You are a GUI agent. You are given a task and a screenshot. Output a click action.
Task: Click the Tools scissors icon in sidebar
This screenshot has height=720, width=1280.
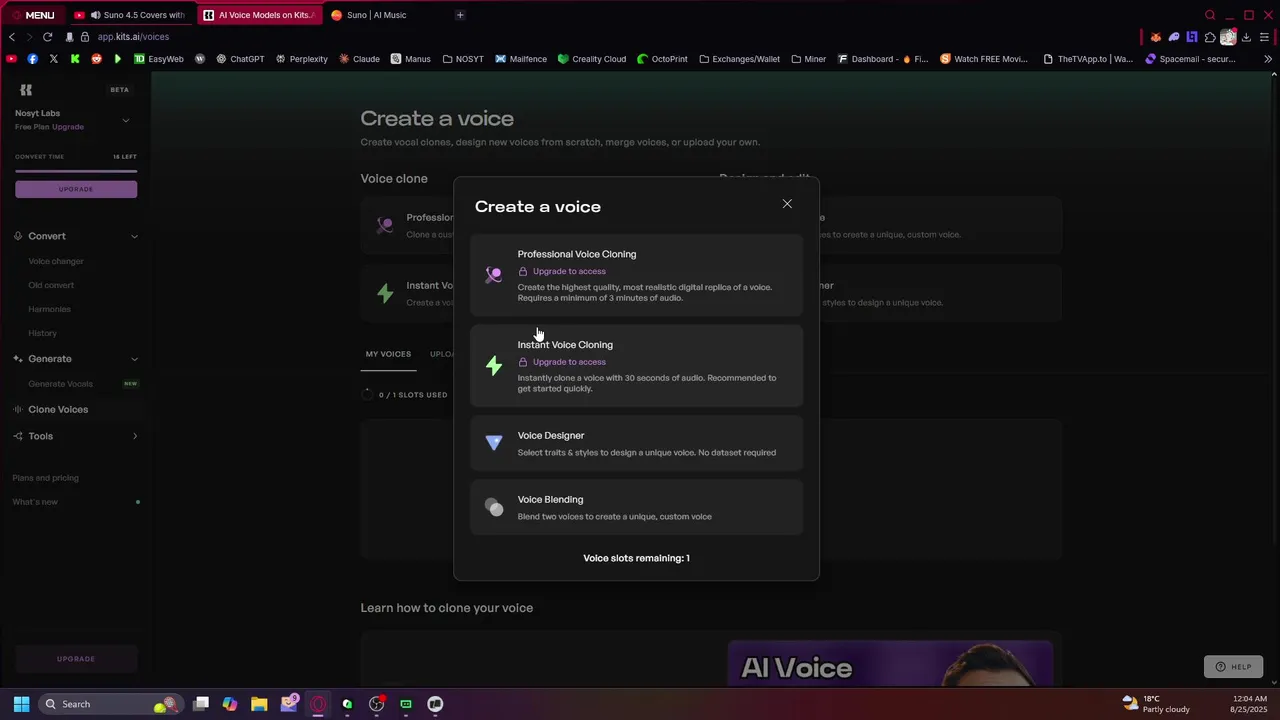click(x=18, y=436)
